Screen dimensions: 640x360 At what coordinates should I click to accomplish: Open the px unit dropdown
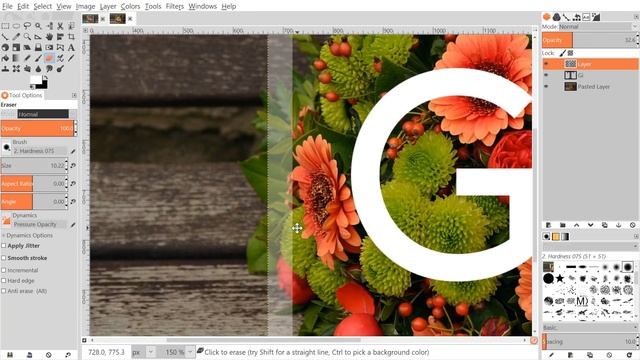pyautogui.click(x=143, y=352)
